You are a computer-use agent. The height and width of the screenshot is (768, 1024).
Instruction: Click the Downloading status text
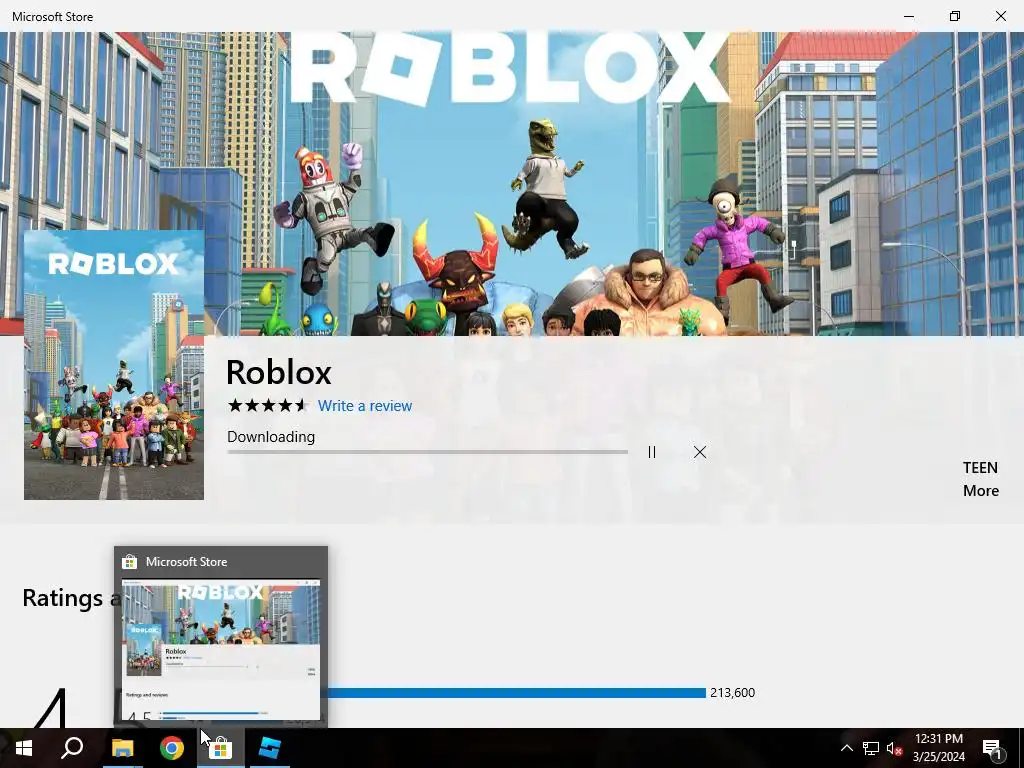pos(271,437)
